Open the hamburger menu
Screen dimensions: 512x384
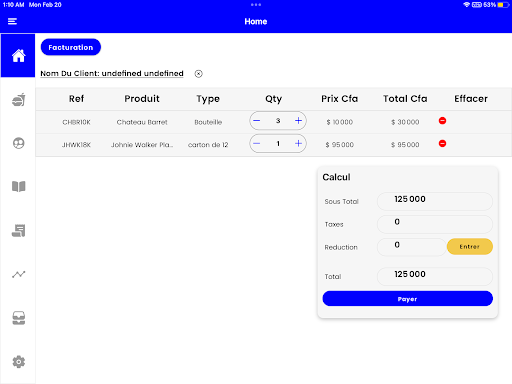click(12, 22)
